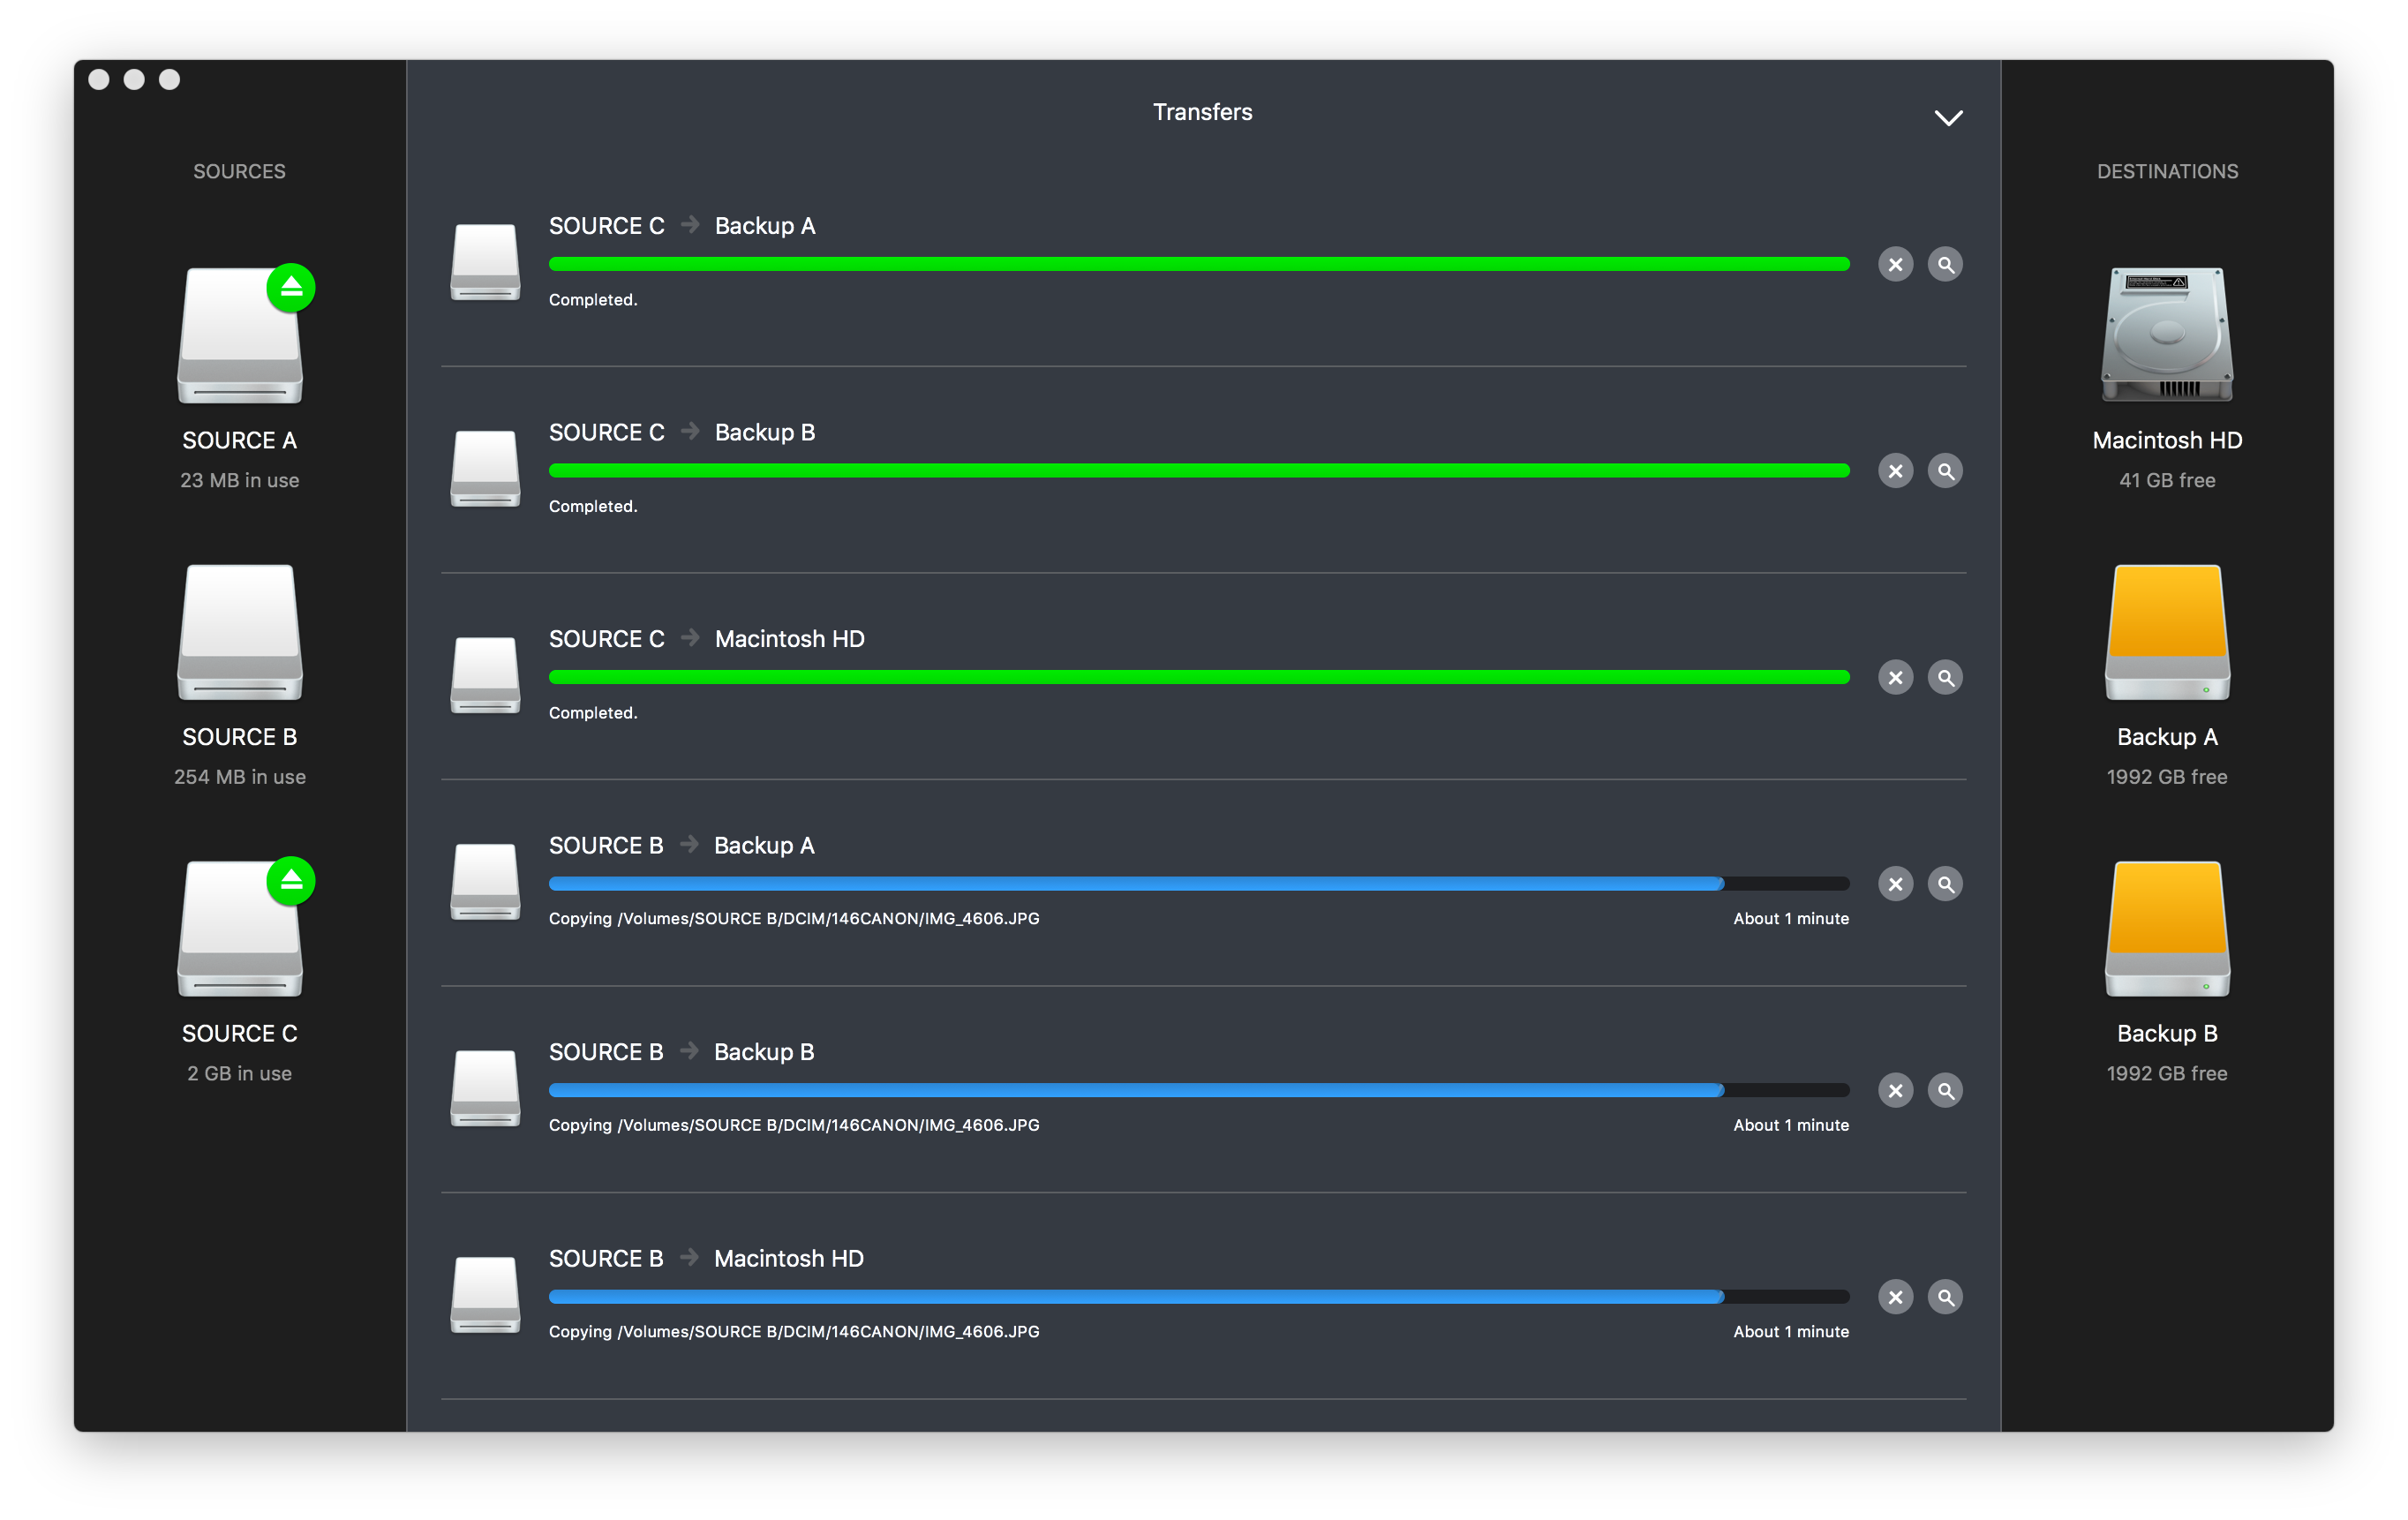Cancel SOURCE B to Backup B transfer

tap(1895, 1091)
